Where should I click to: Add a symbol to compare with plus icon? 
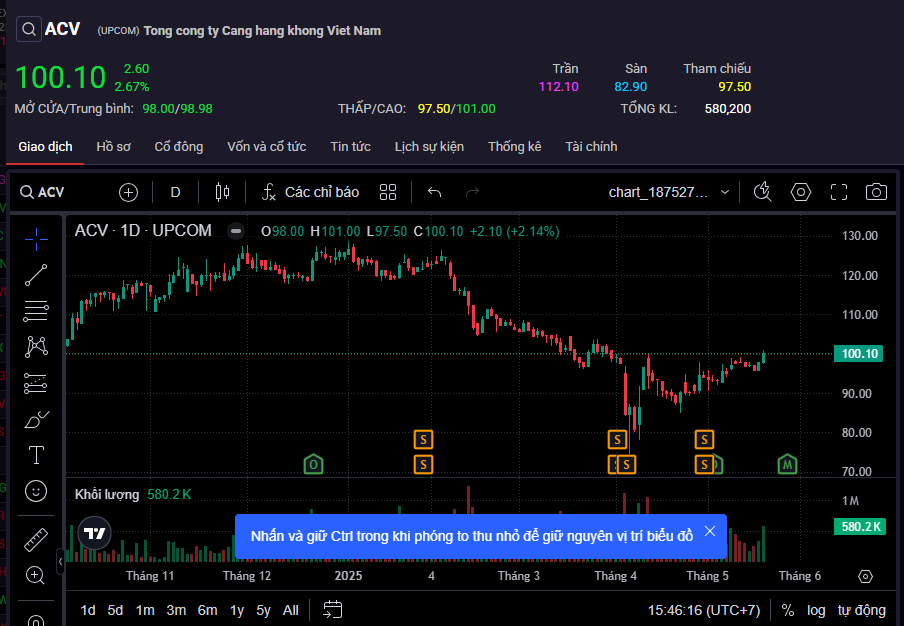(x=128, y=192)
